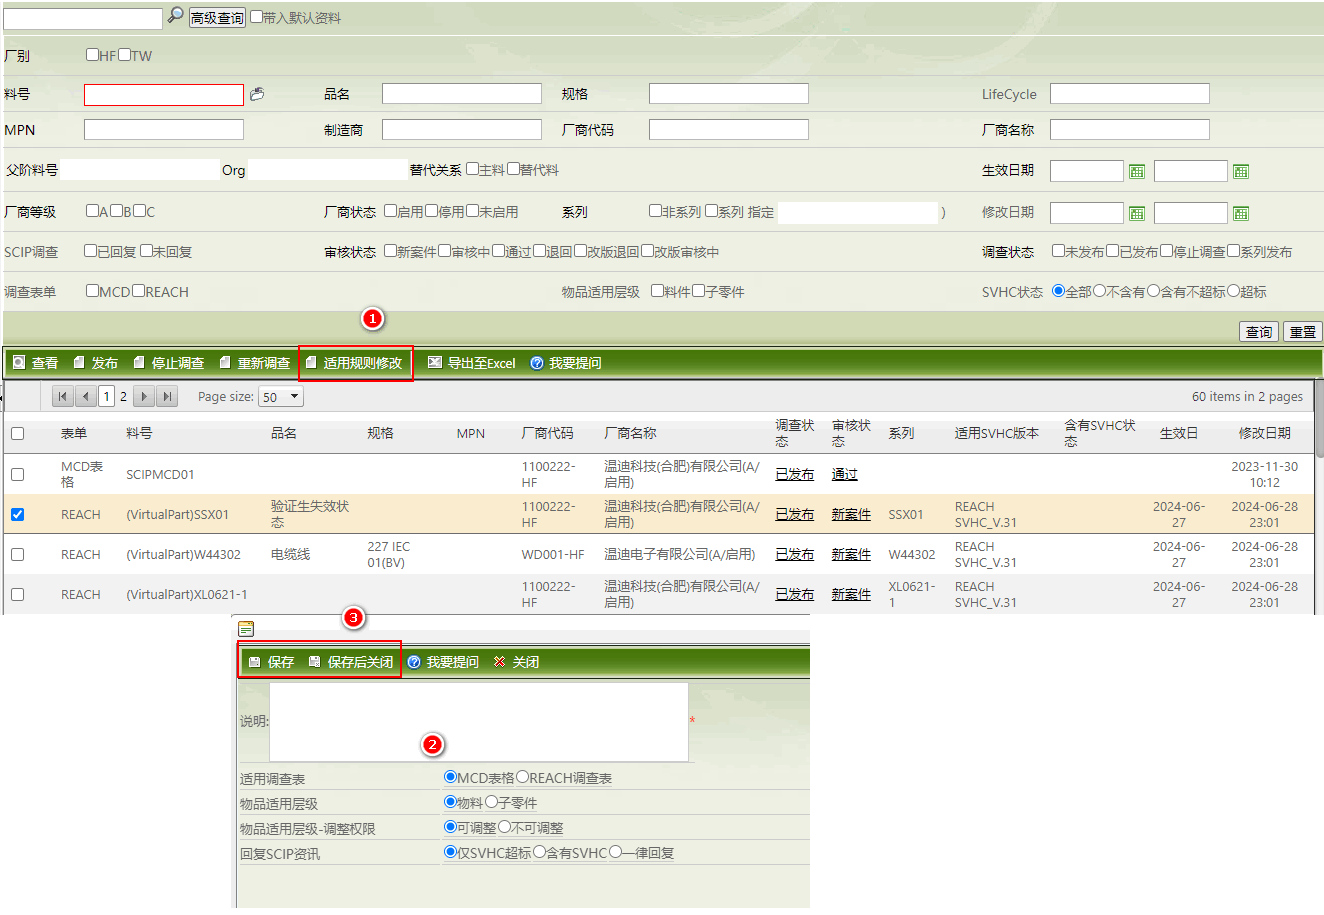The image size is (1324, 915).
Task: Check the HF 厂别 checkbox
Action: 92,55
